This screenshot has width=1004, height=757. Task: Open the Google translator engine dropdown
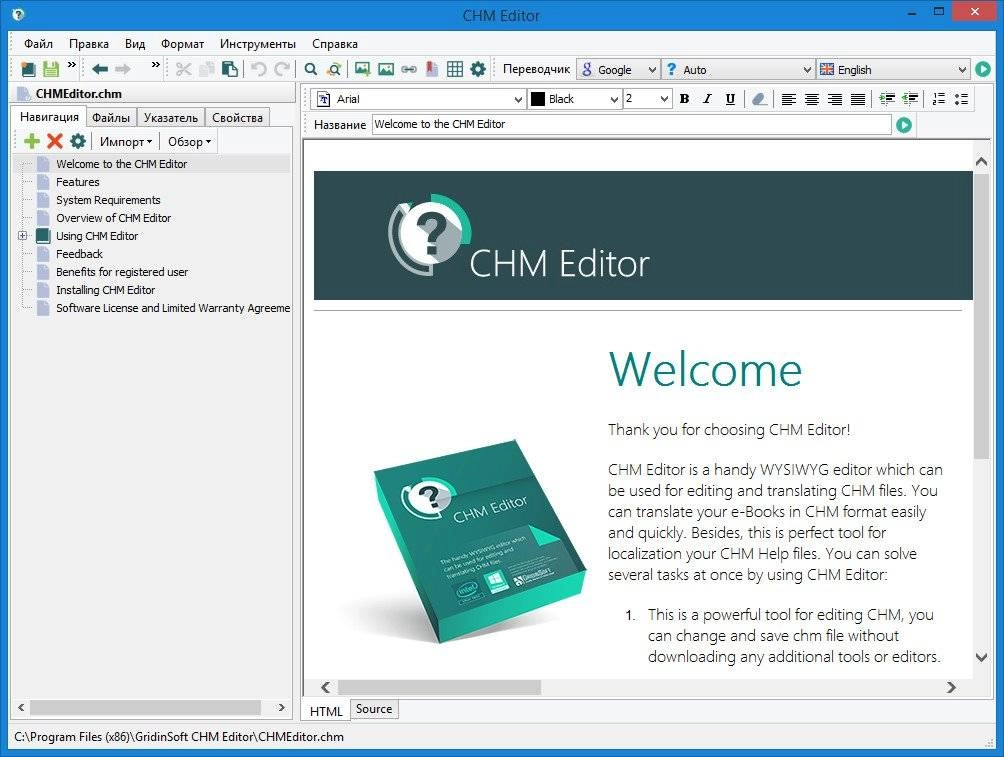(618, 69)
